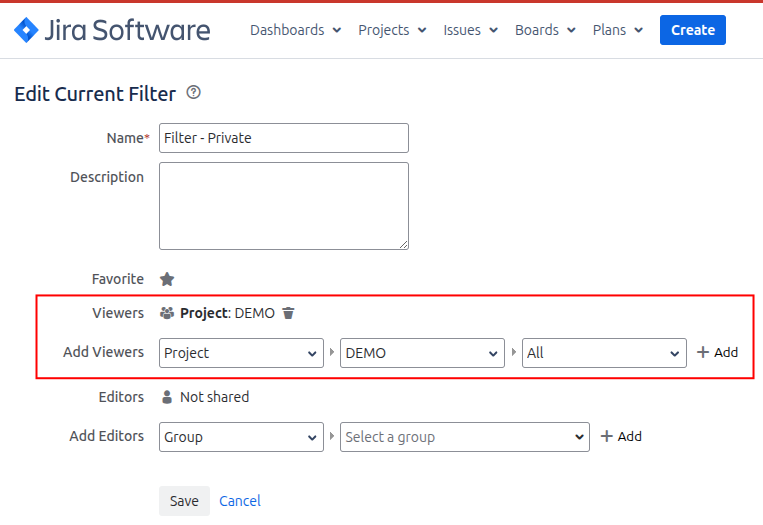Delete the Project: DEMO viewer with trash icon

click(x=289, y=313)
